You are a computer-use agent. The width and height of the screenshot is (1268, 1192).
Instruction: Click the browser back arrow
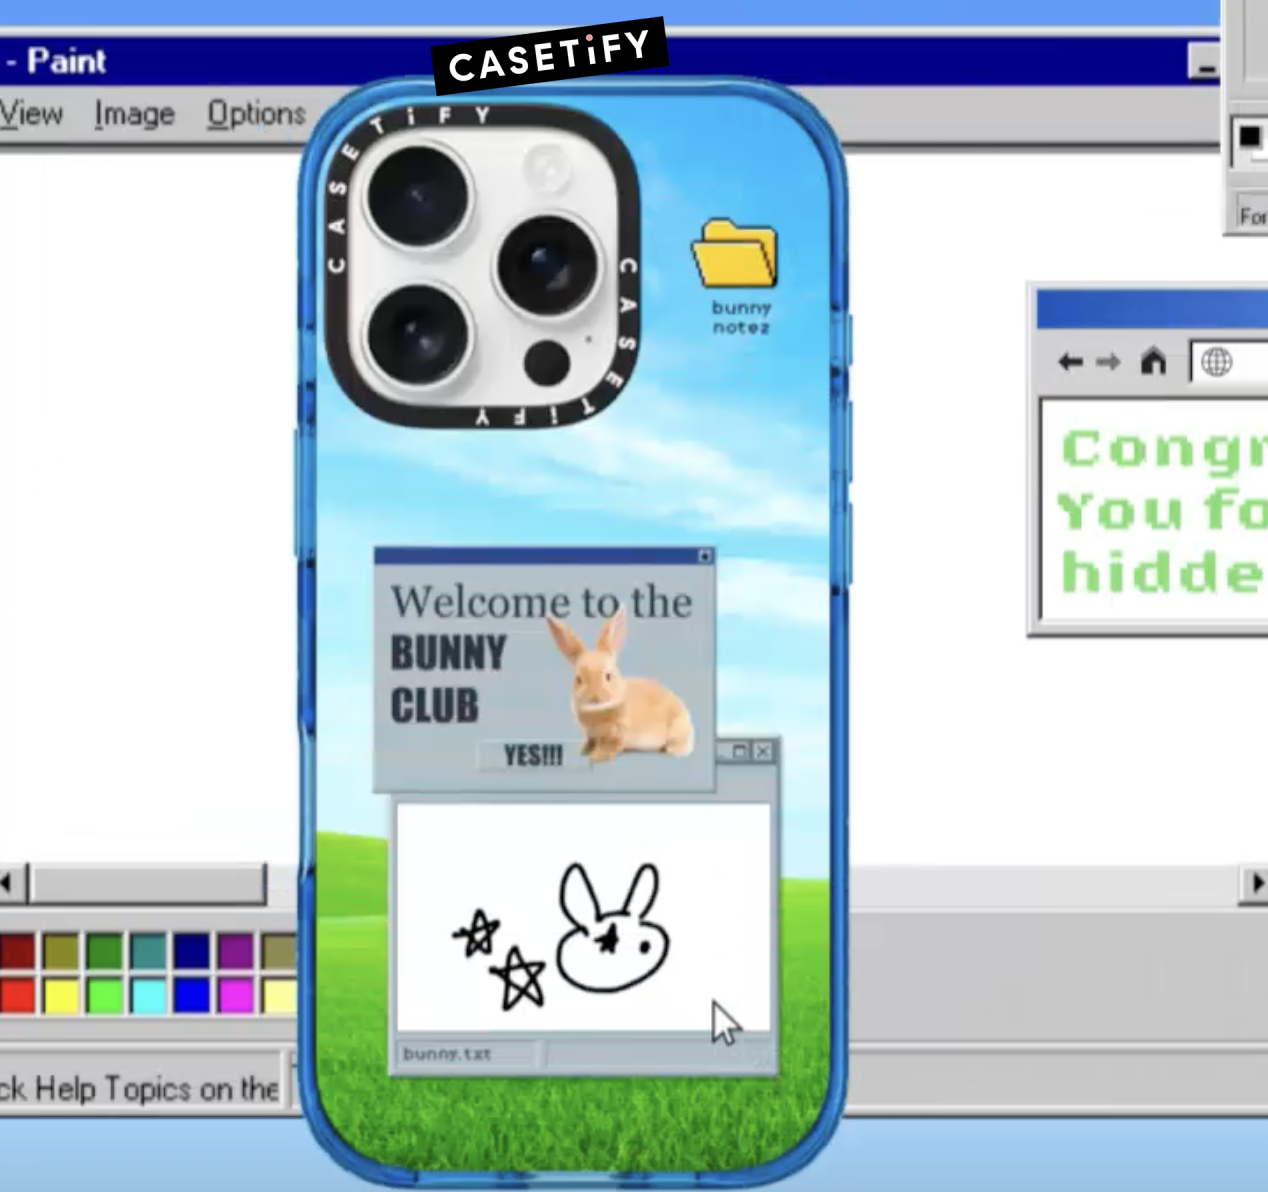click(x=1071, y=362)
